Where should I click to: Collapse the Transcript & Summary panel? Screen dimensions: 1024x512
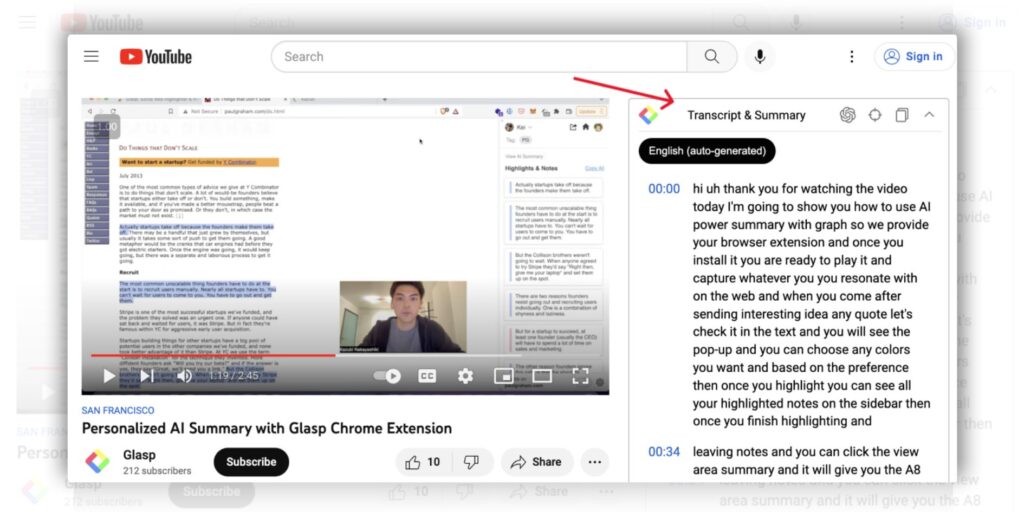click(929, 115)
